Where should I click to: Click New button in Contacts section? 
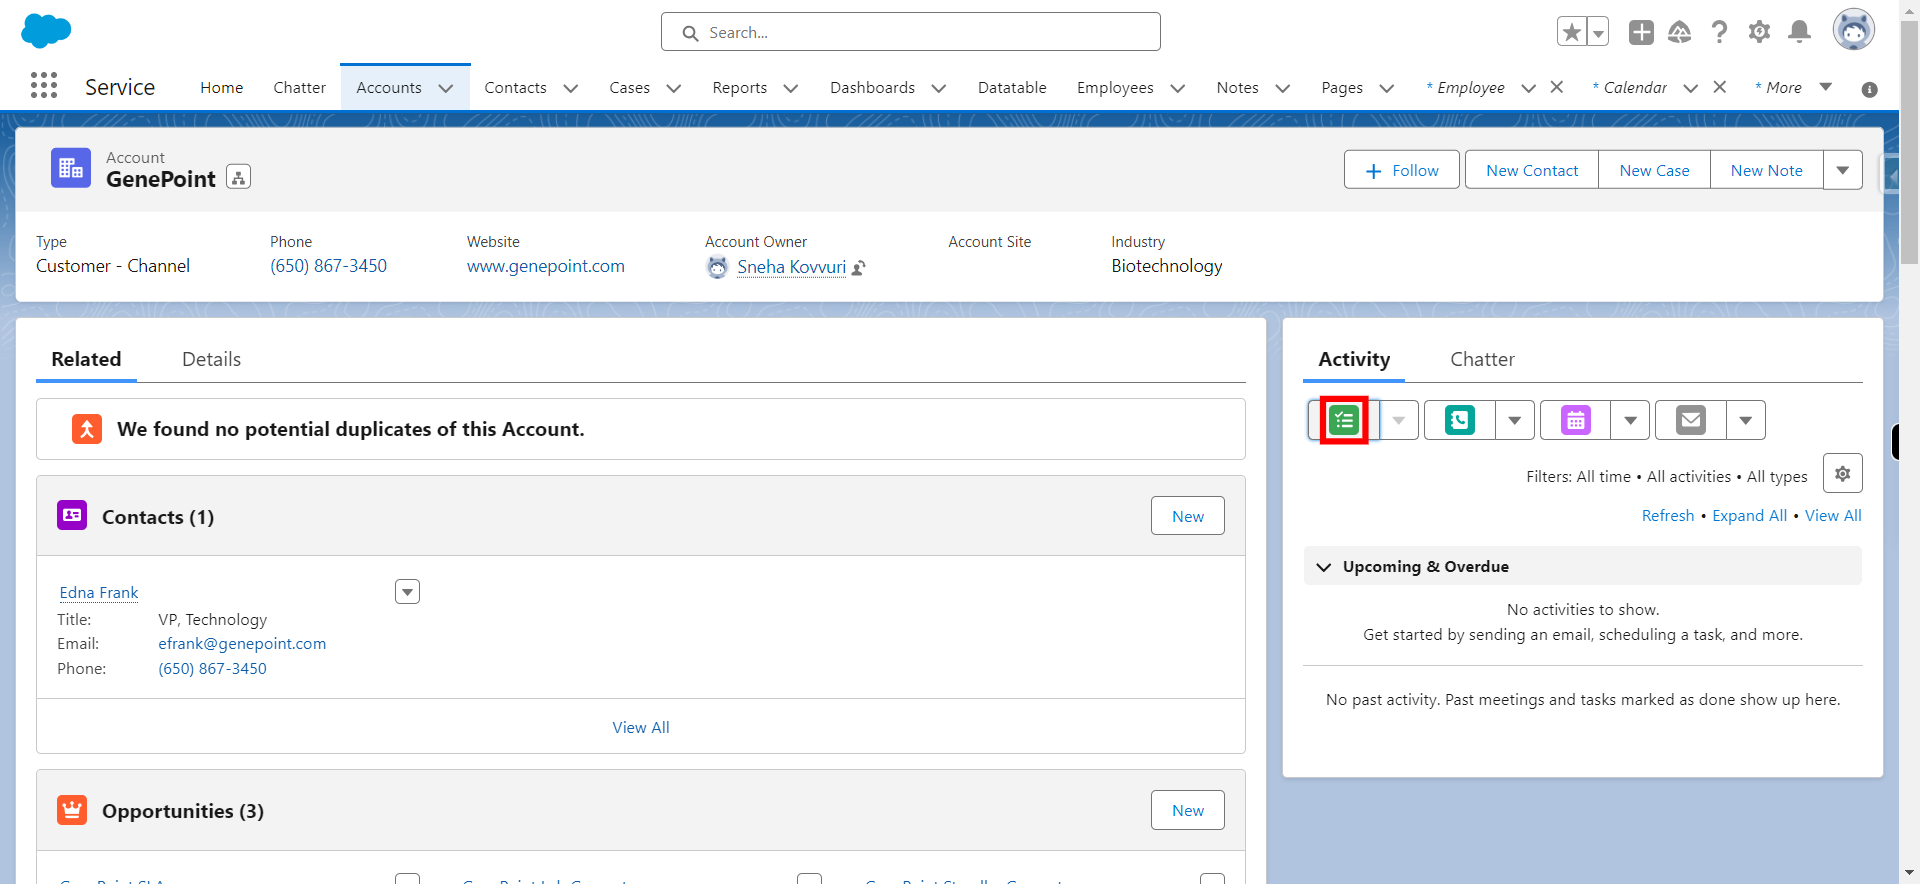[x=1188, y=516]
